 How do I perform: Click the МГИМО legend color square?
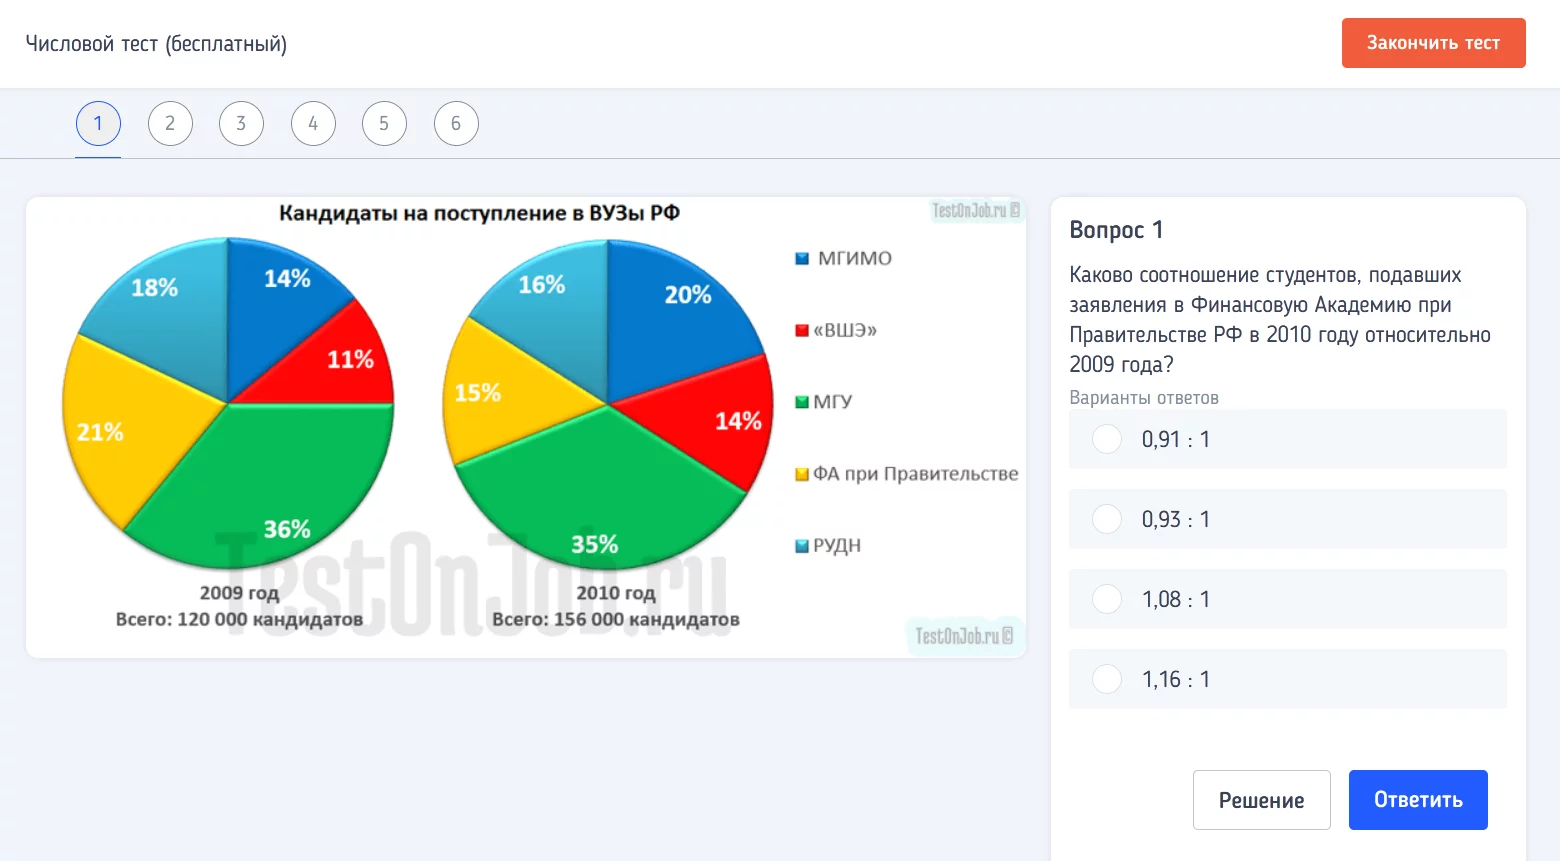pos(801,259)
